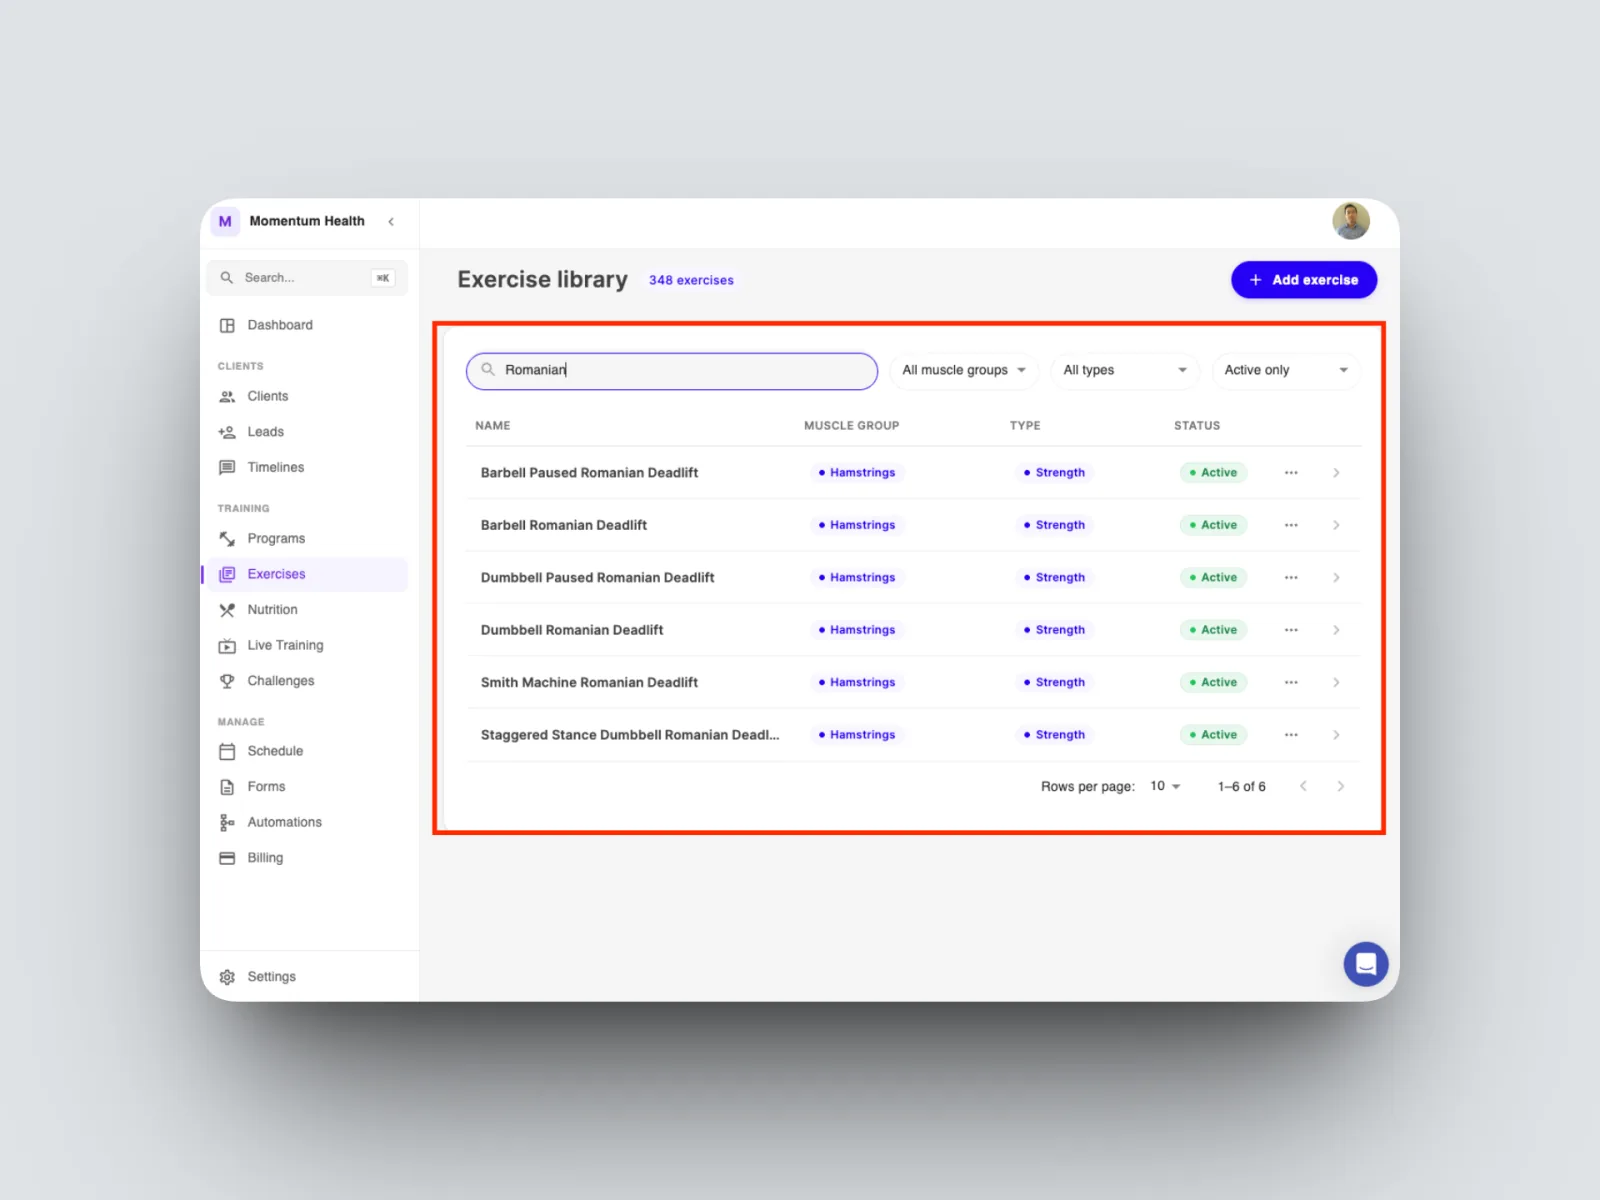This screenshot has height=1200, width=1600.
Task: Open the Leads section
Action: (x=308, y=432)
